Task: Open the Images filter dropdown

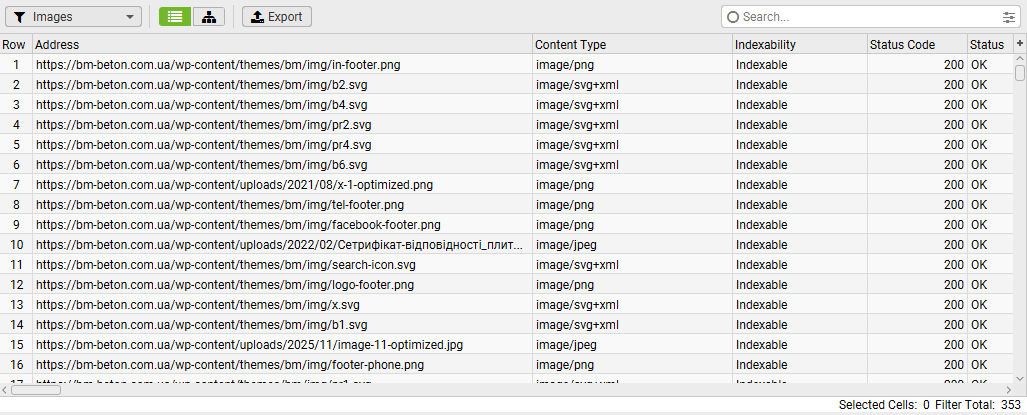Action: pyautogui.click(x=73, y=17)
